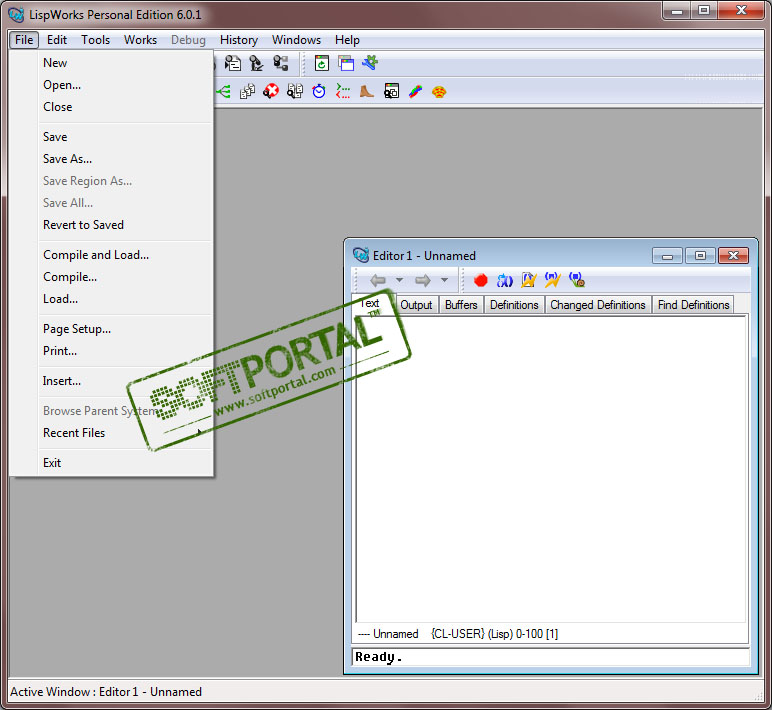Click the window refresh green arrow icon
The image size is (772, 710).
[322, 63]
